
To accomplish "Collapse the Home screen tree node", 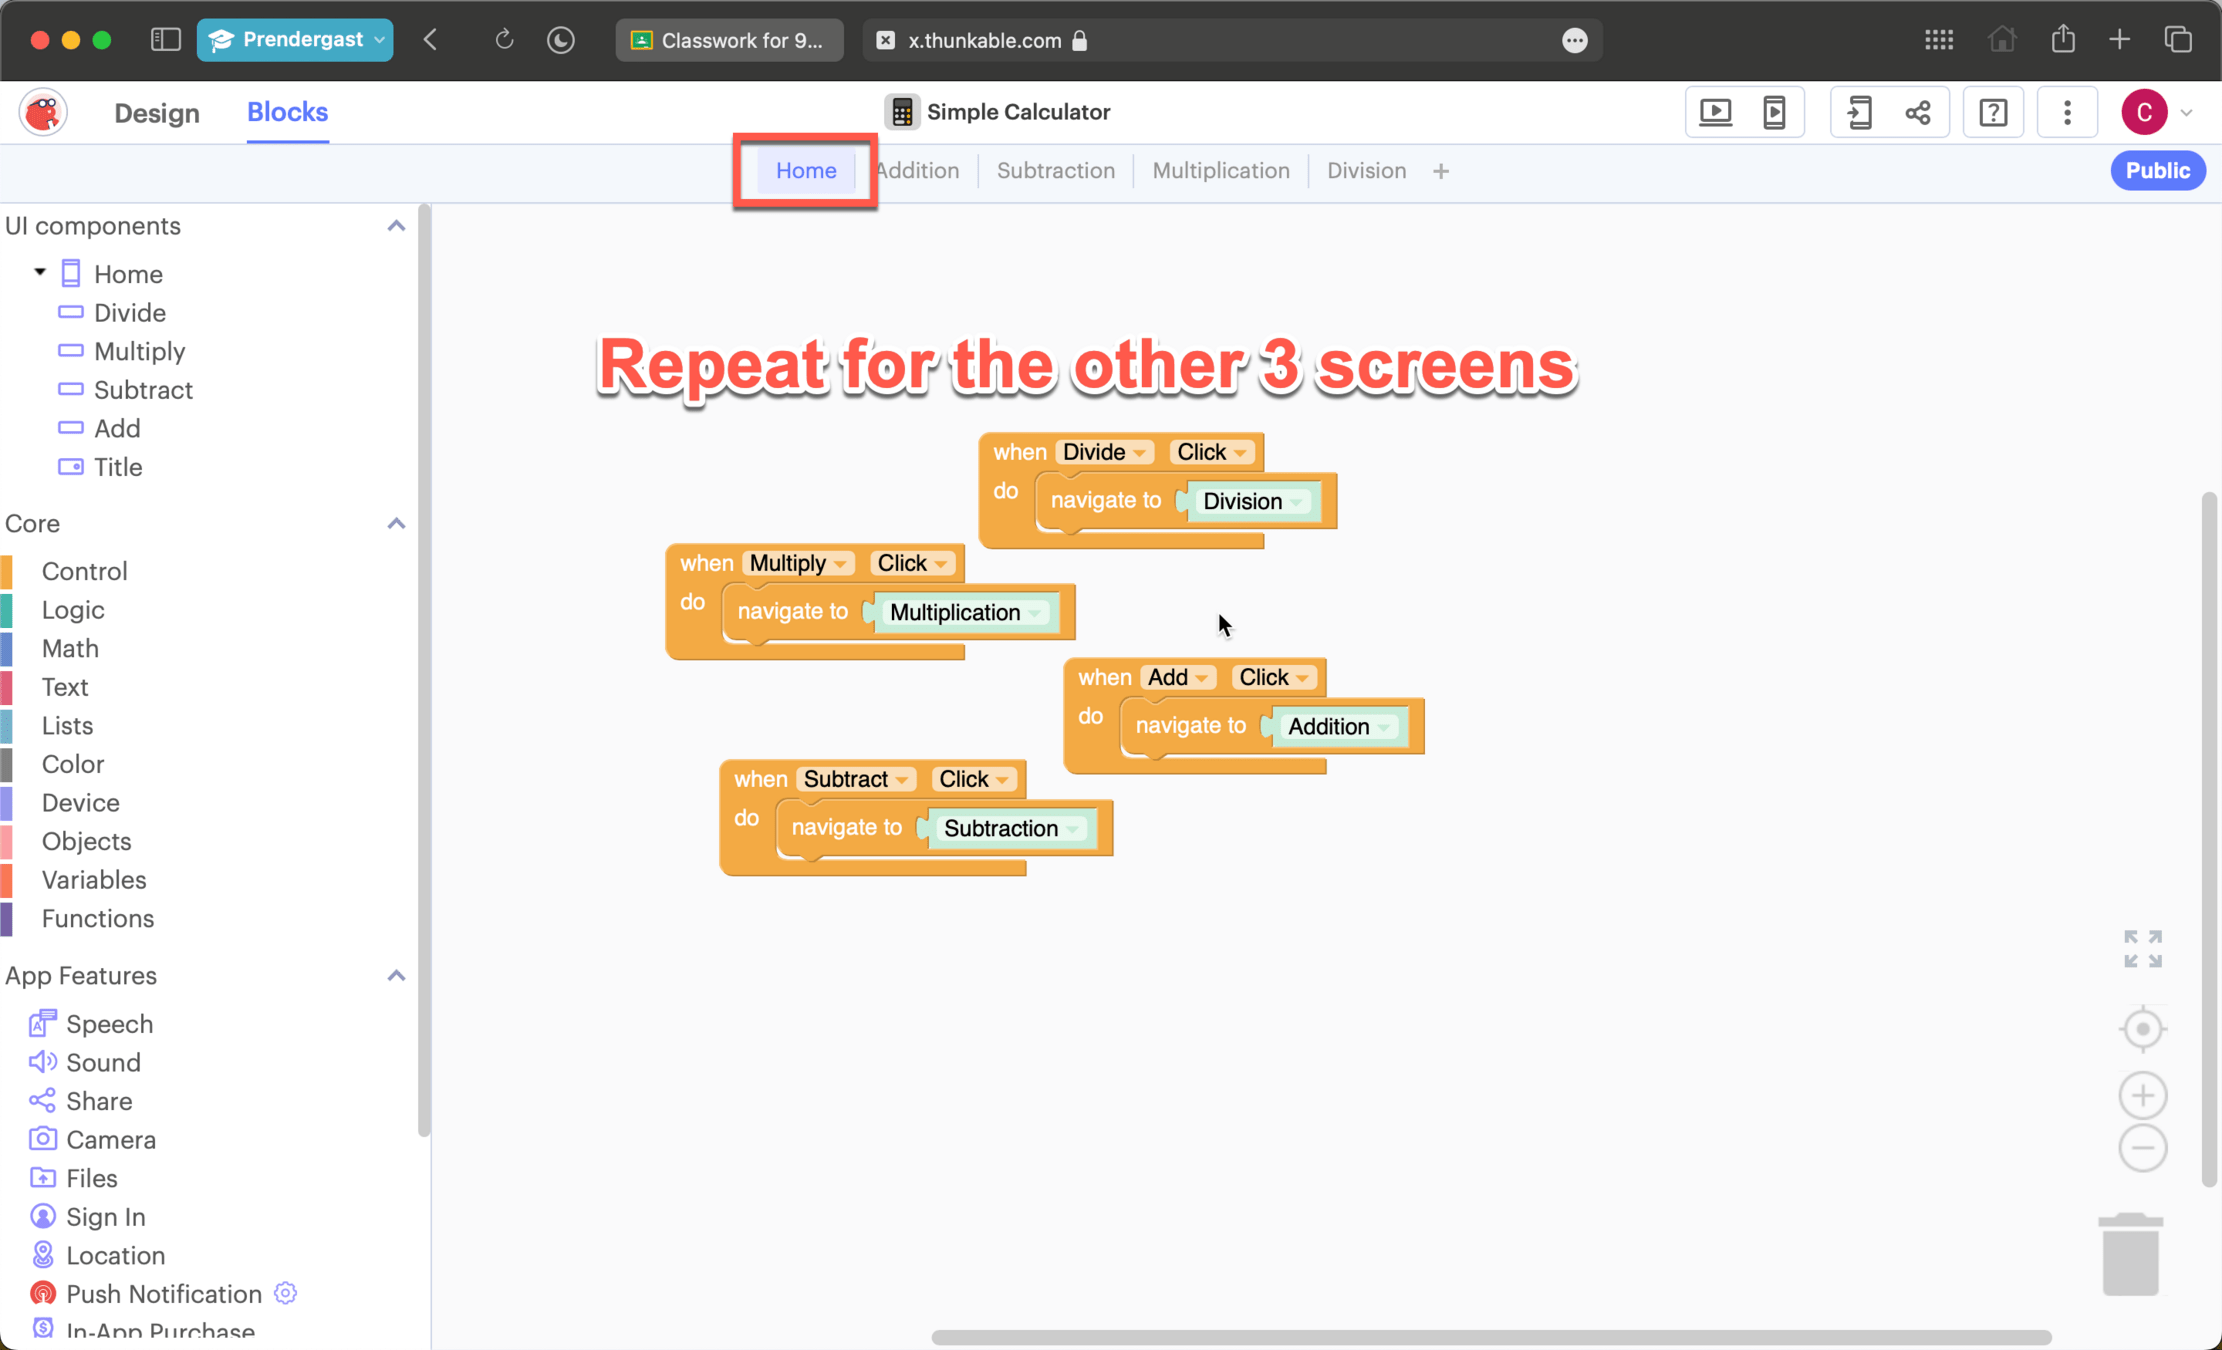I will point(40,272).
